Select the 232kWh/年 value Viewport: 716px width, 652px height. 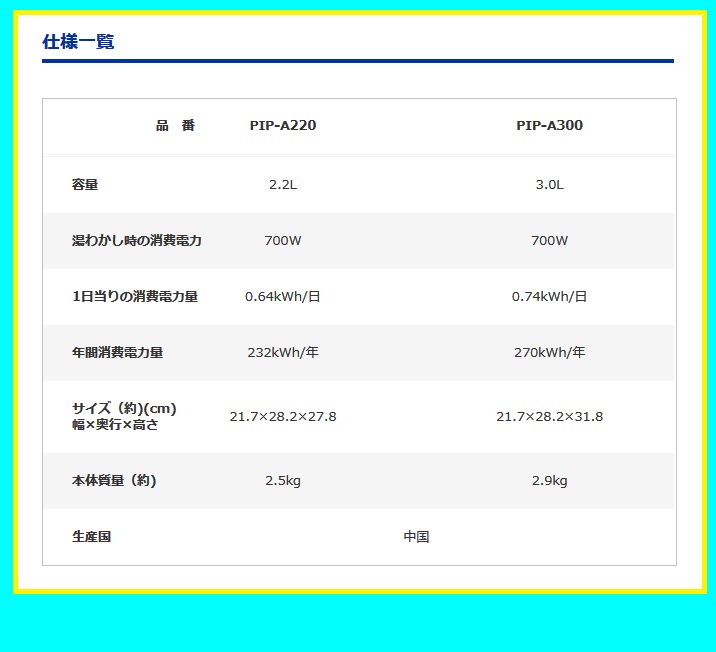[x=283, y=353]
